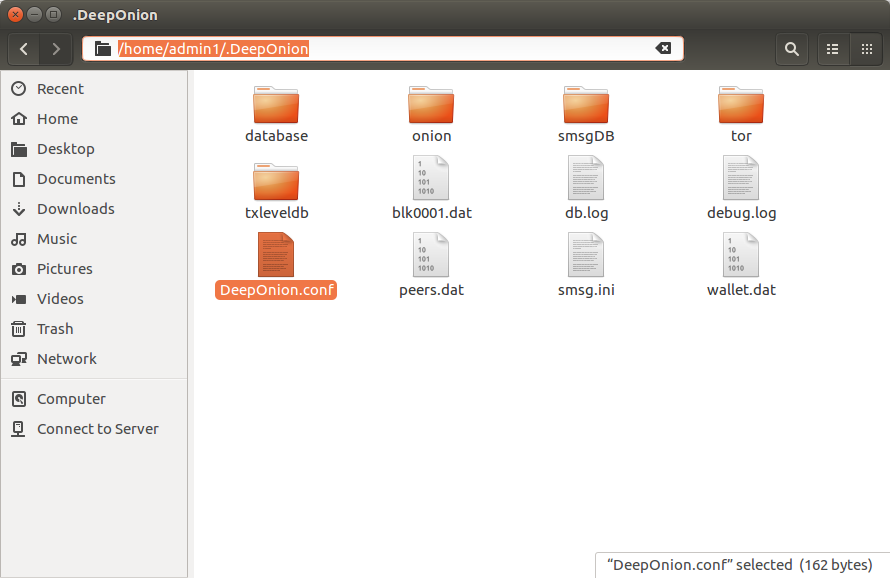Select the debug.log file icon
The height and width of the screenshot is (578, 890).
pos(741,178)
